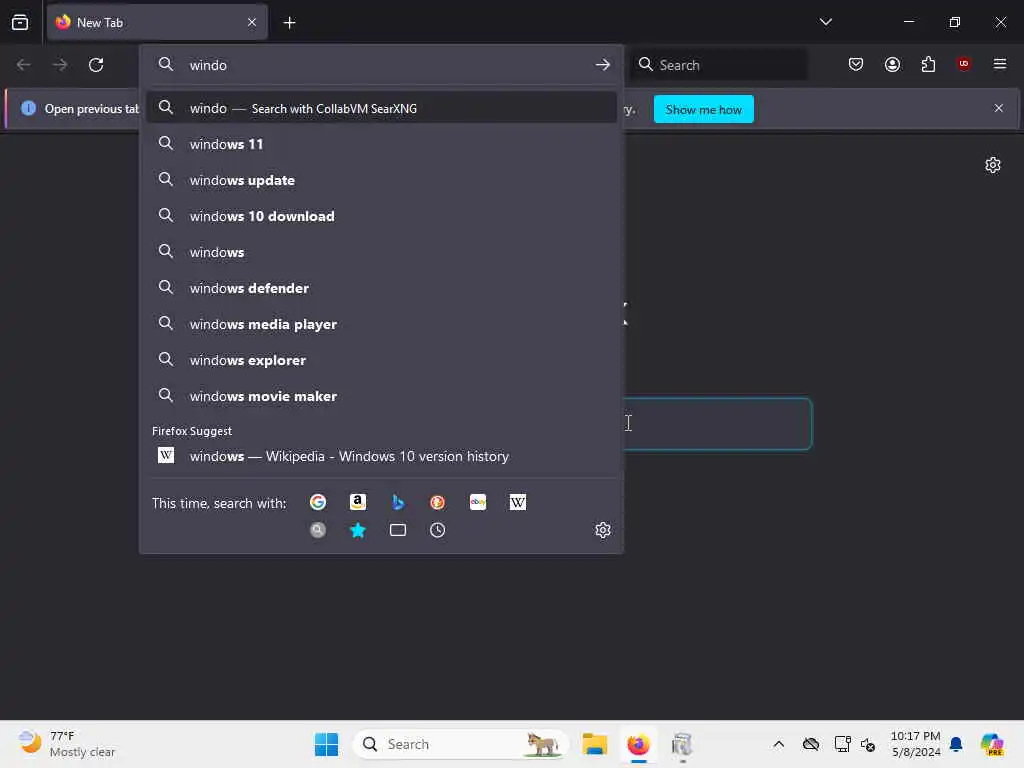Search this time with DuckDuckGo

(438, 502)
